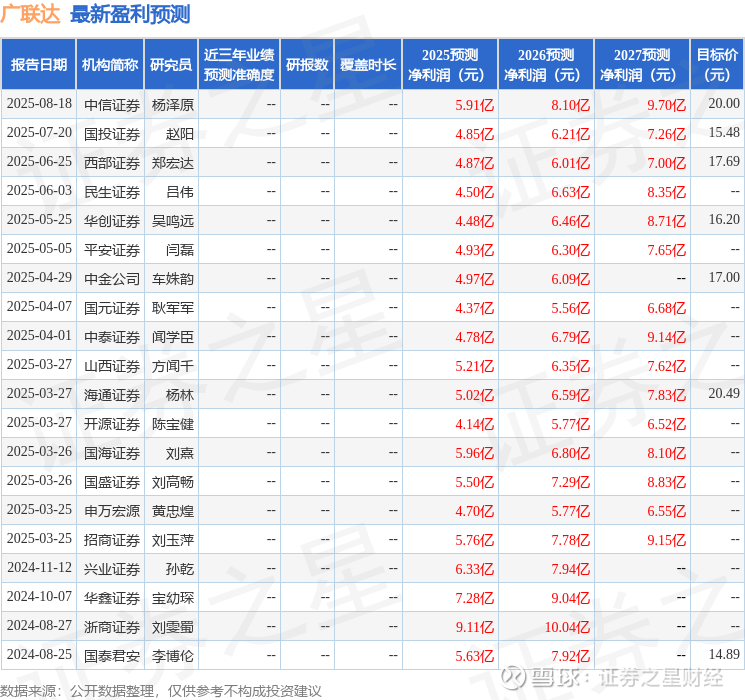
Task: Select institution 招商证券
Action: pos(112,540)
